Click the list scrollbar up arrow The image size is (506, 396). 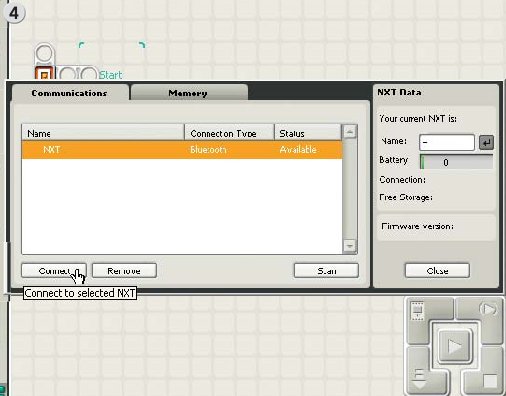350,132
